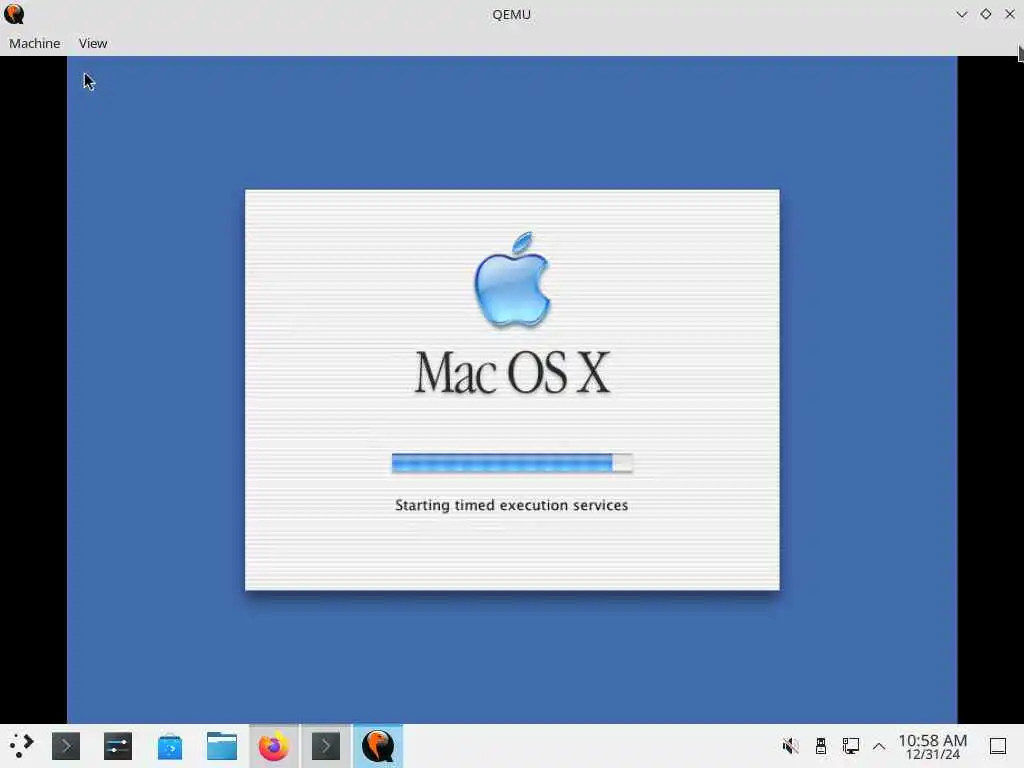Launch the first terminal in the taskbar

[x=66, y=746]
